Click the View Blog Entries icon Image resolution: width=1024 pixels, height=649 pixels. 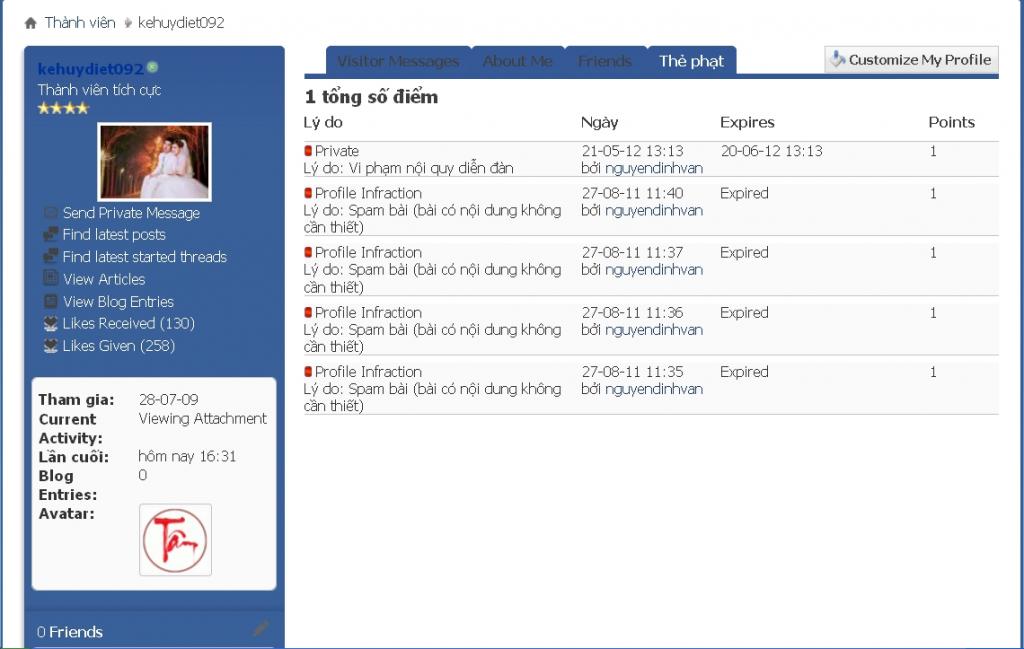(x=50, y=302)
